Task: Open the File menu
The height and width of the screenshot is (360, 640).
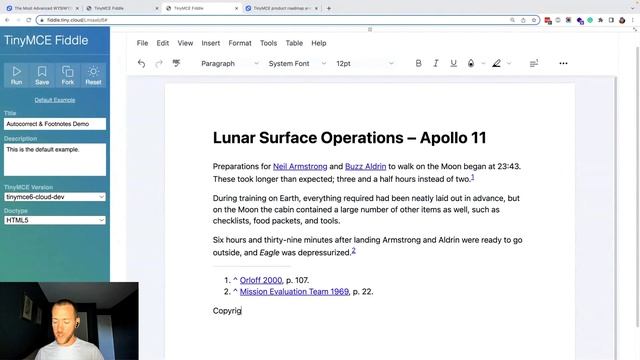Action: tap(142, 43)
